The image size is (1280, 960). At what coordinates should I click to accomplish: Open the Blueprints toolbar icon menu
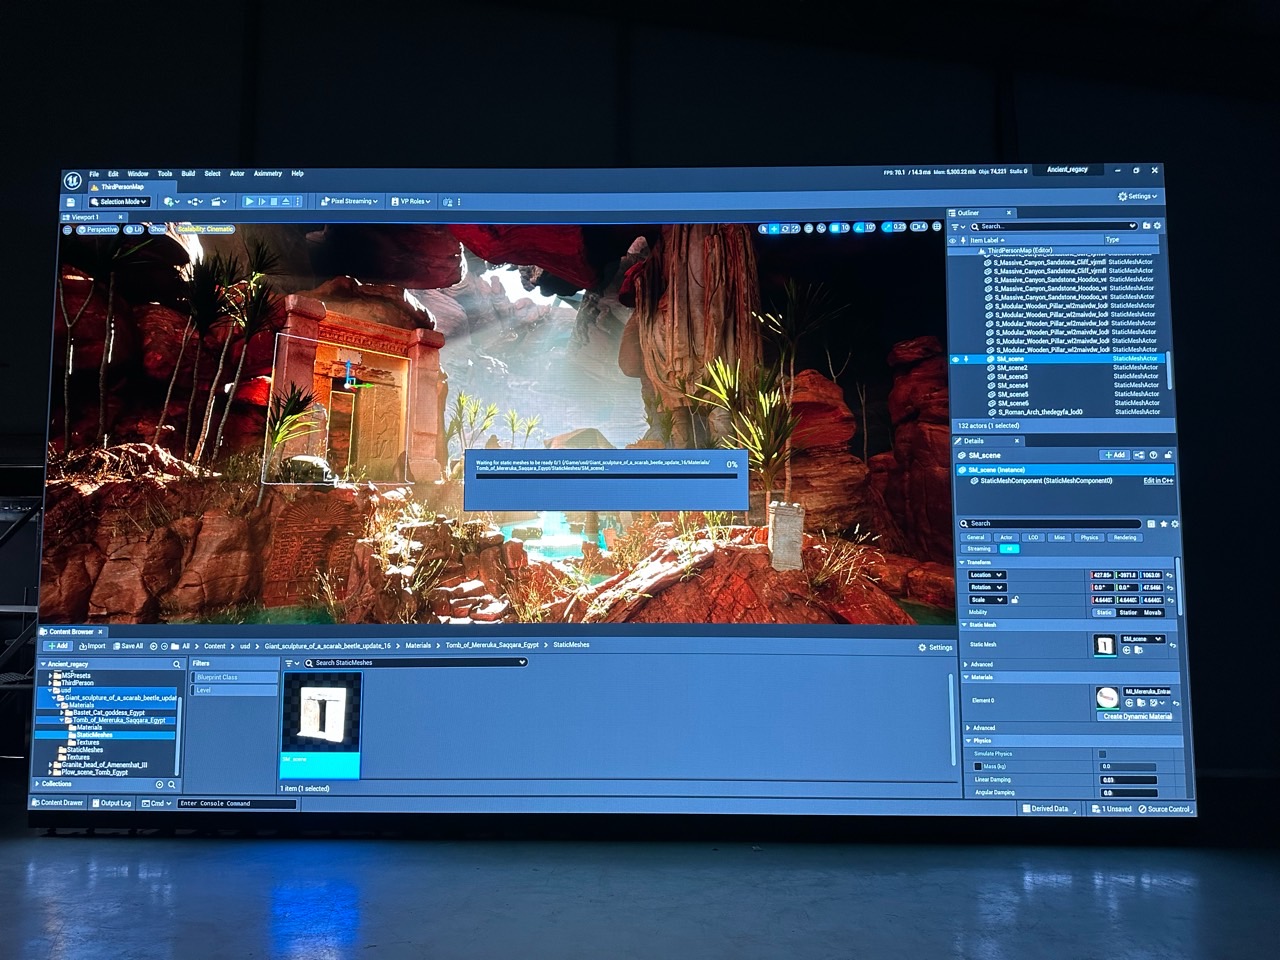(x=196, y=202)
